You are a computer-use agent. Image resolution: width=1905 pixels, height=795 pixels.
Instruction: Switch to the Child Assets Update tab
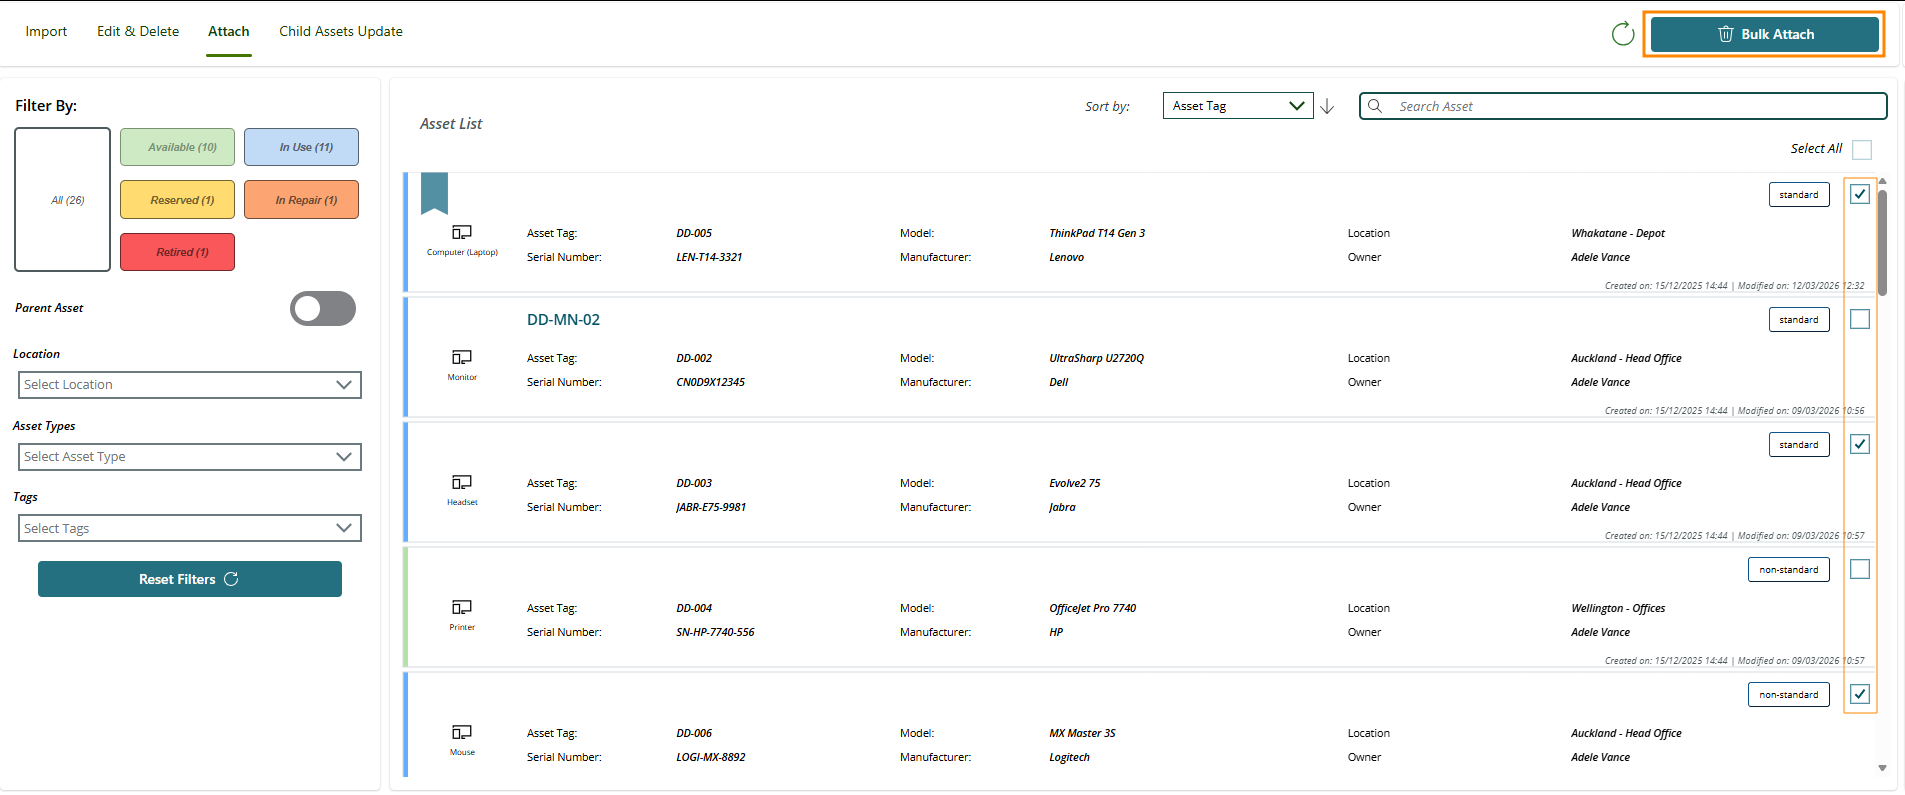click(341, 32)
